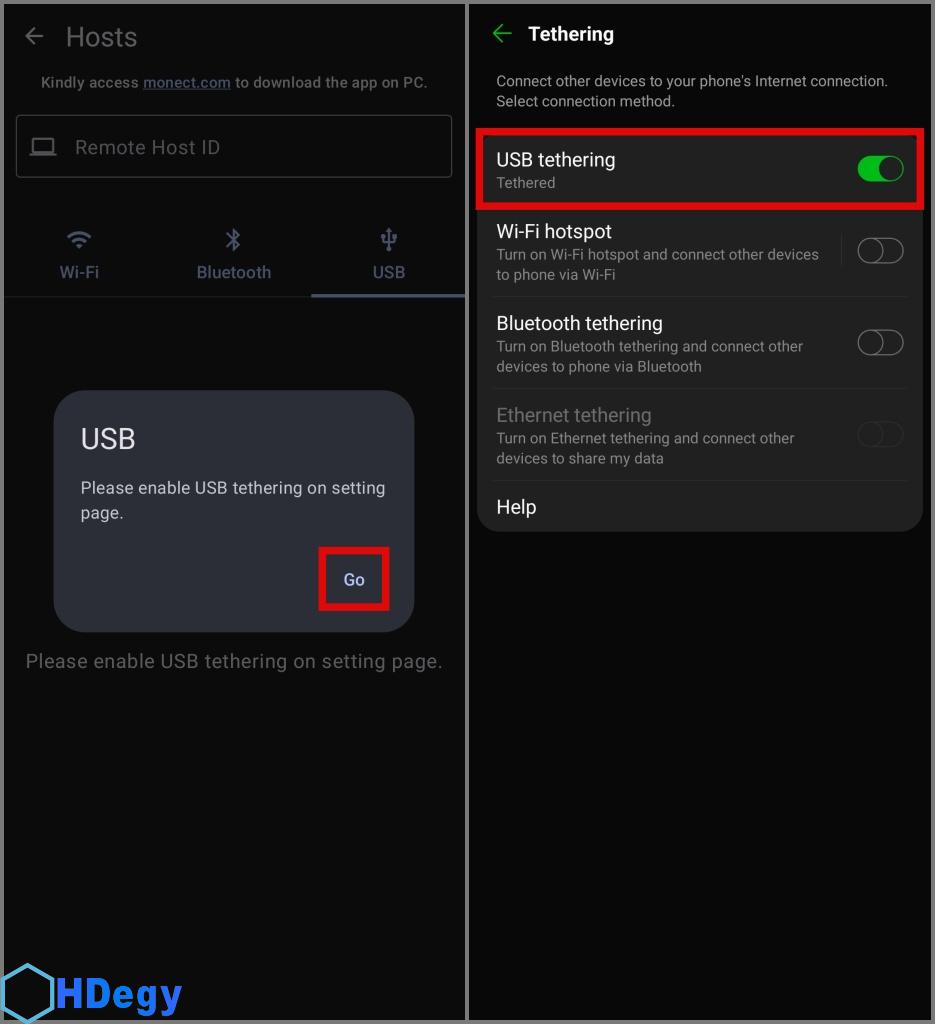The image size is (935, 1024).
Task: Go back from the Hosts screen
Action: pyautogui.click(x=34, y=37)
